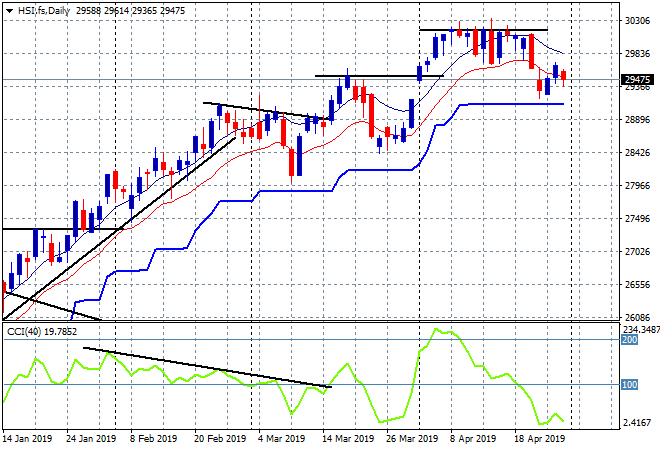Click the 14 Jan 2019 date label
The image size is (660, 450).
pos(28,439)
